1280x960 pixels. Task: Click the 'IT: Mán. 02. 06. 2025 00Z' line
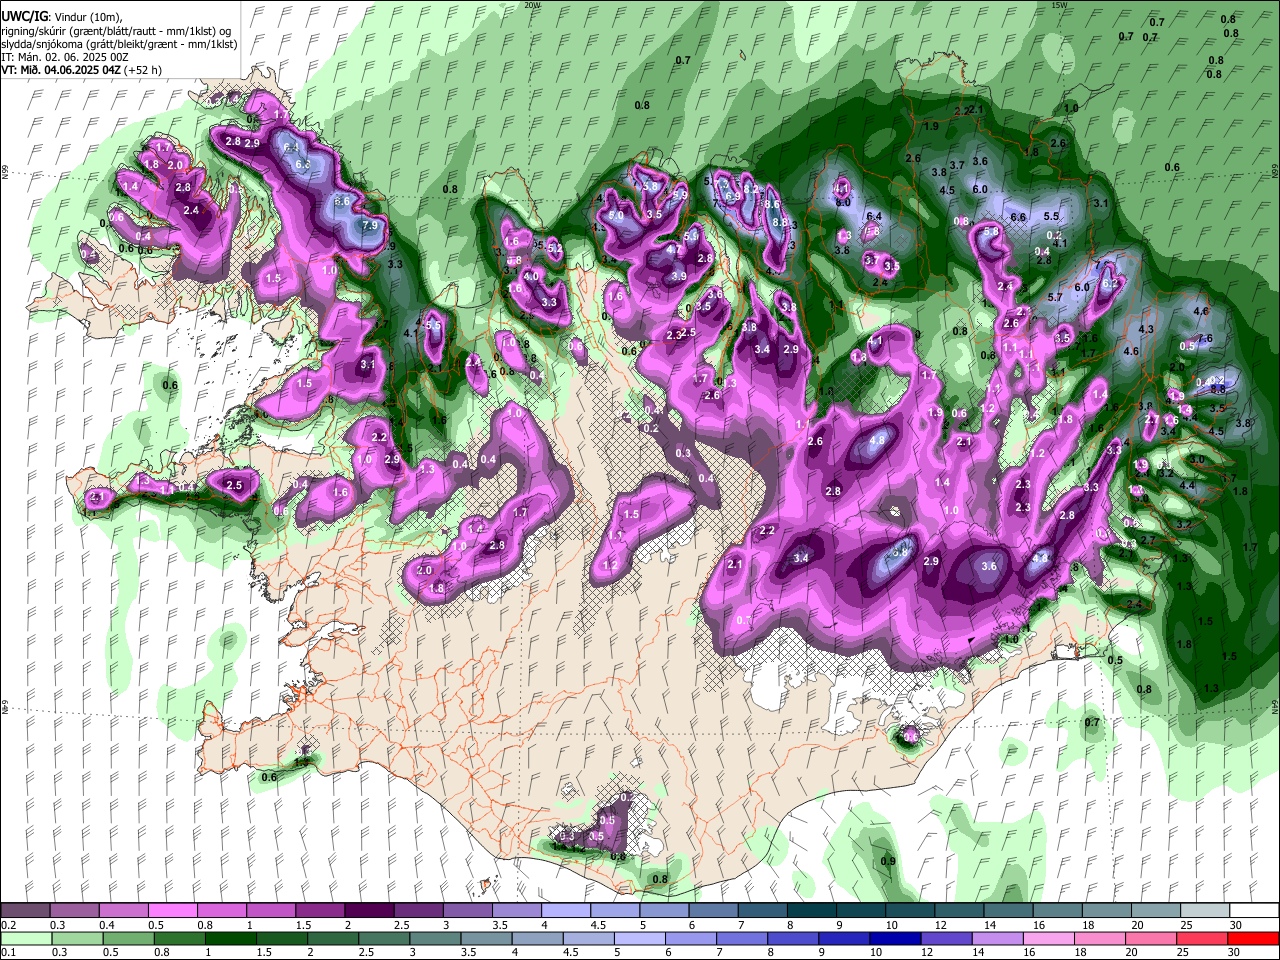click(x=64, y=58)
